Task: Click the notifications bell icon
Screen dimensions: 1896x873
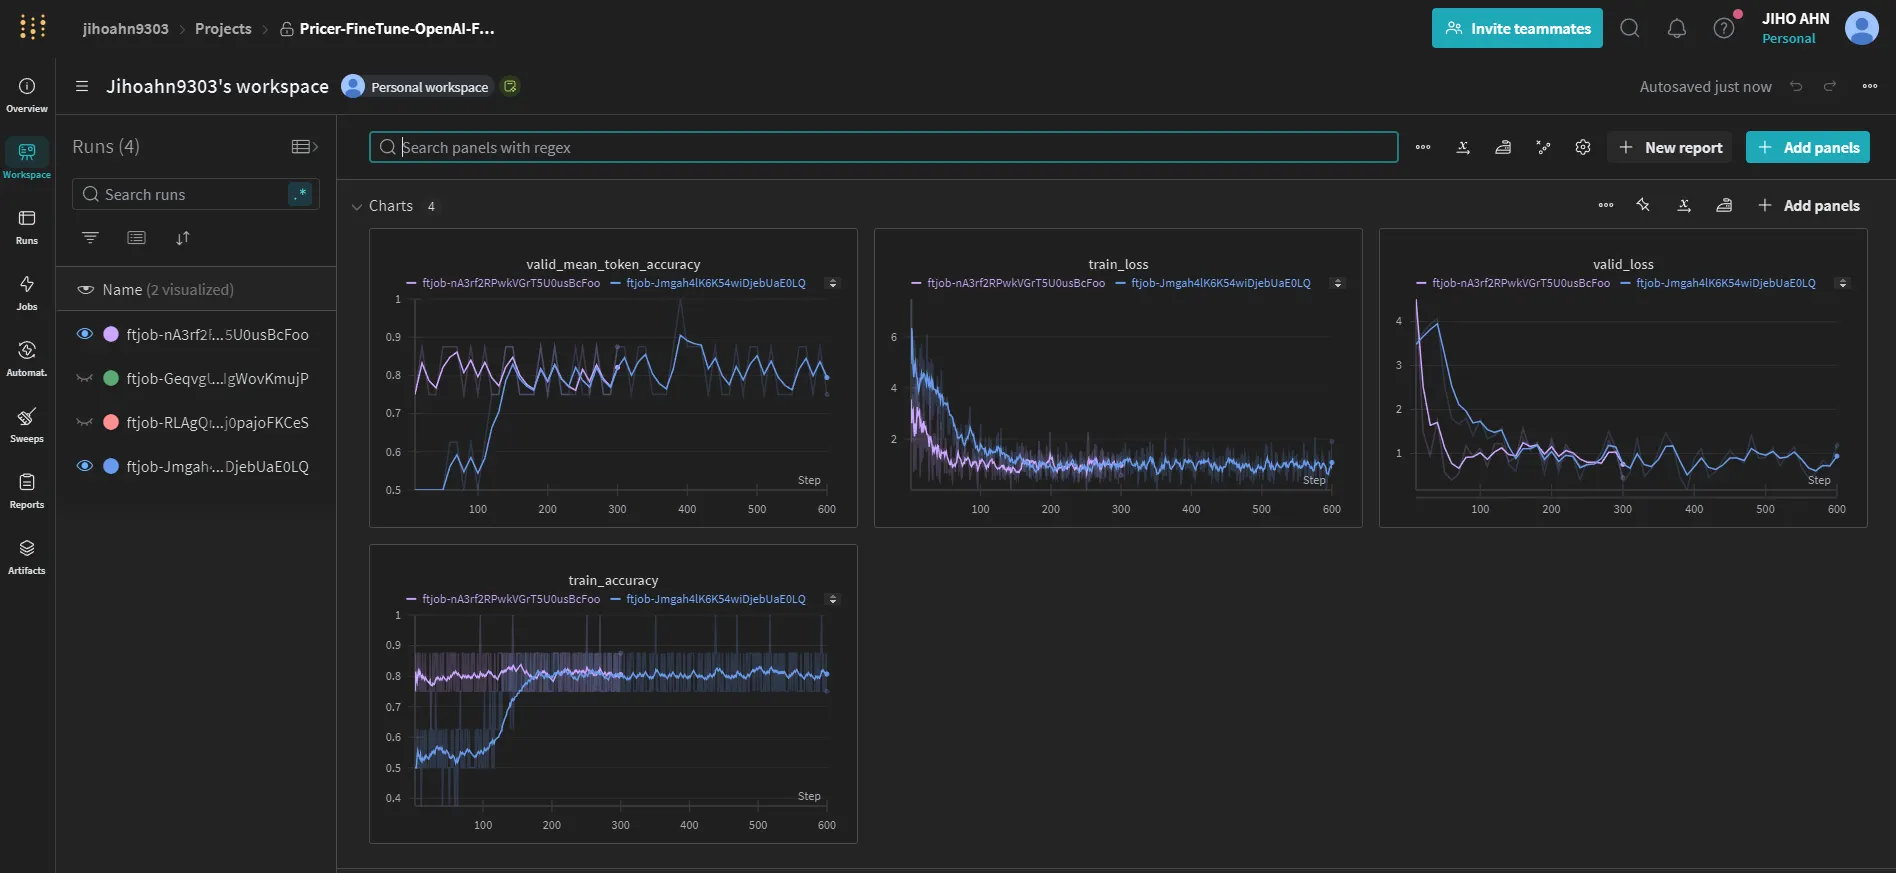Action: [1677, 29]
